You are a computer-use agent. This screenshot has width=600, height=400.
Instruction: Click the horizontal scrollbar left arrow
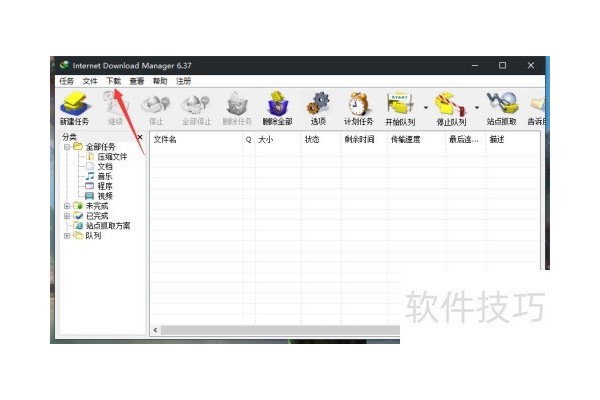(155, 330)
